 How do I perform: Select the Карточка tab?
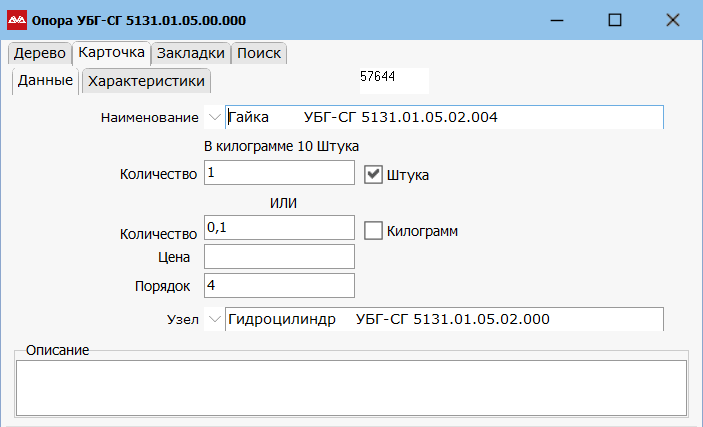pos(112,53)
